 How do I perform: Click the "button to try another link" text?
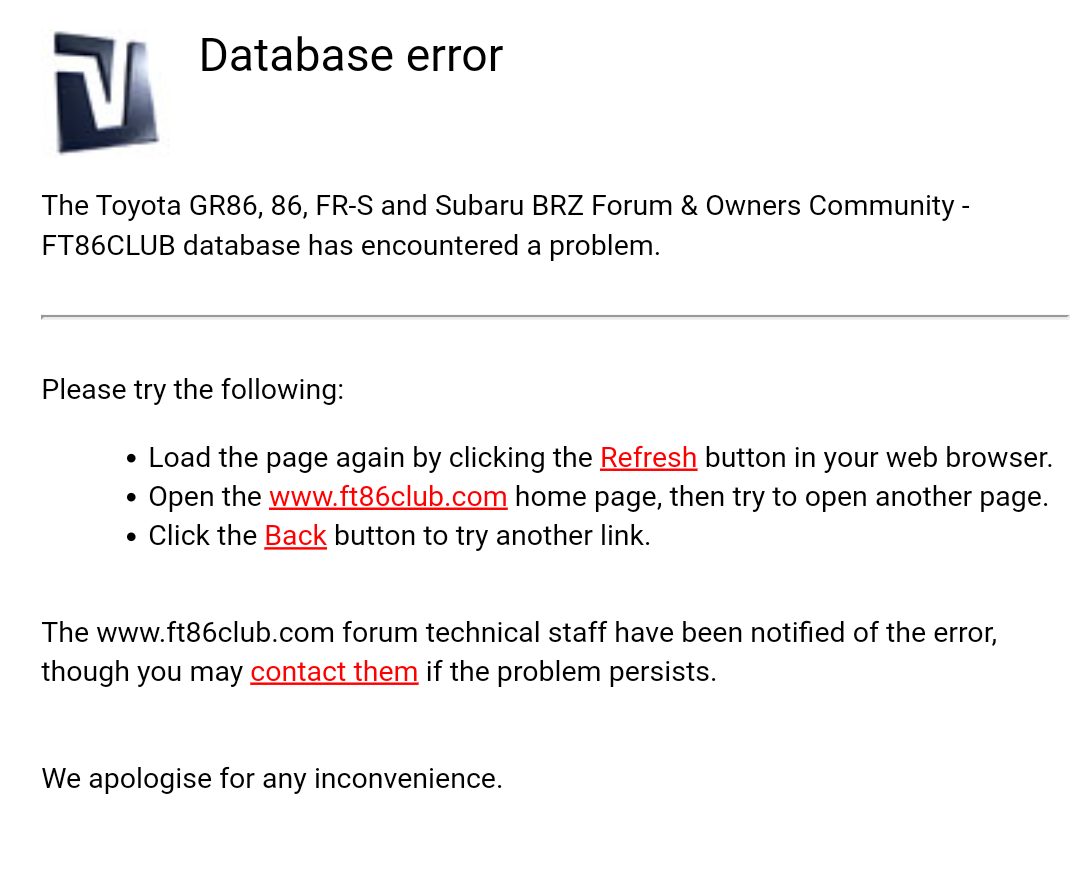[x=492, y=536]
